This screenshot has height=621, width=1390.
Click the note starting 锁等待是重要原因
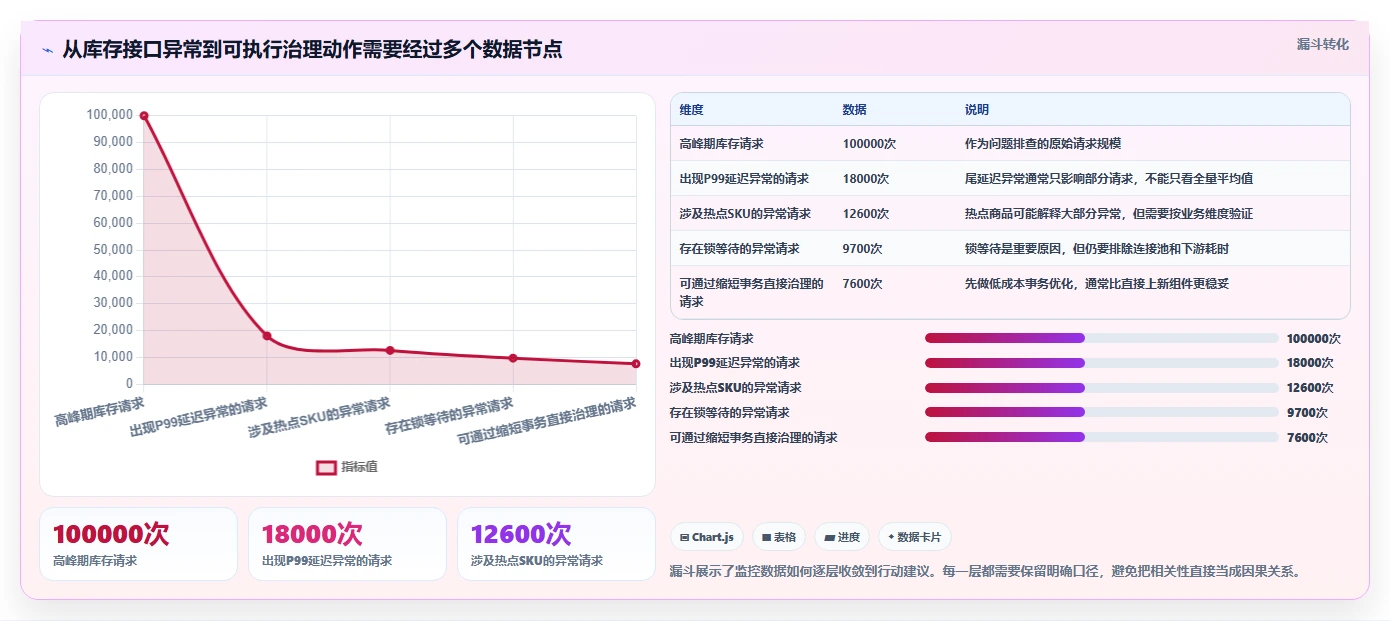click(1097, 249)
